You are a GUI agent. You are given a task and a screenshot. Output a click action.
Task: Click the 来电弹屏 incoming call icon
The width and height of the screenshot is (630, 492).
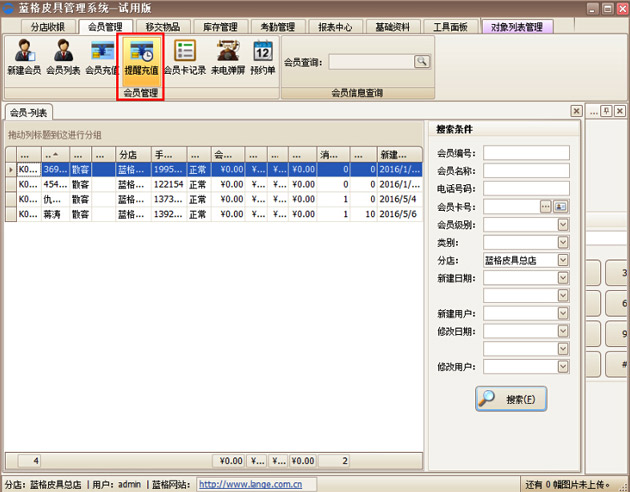tap(227, 56)
